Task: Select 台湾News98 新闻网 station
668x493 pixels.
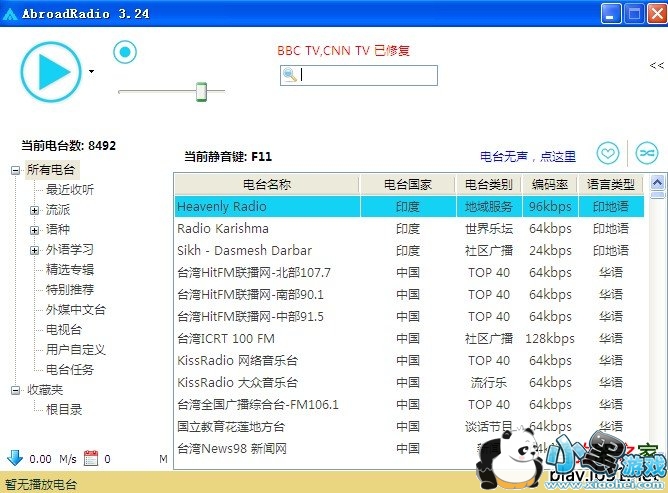Action: click(x=232, y=449)
